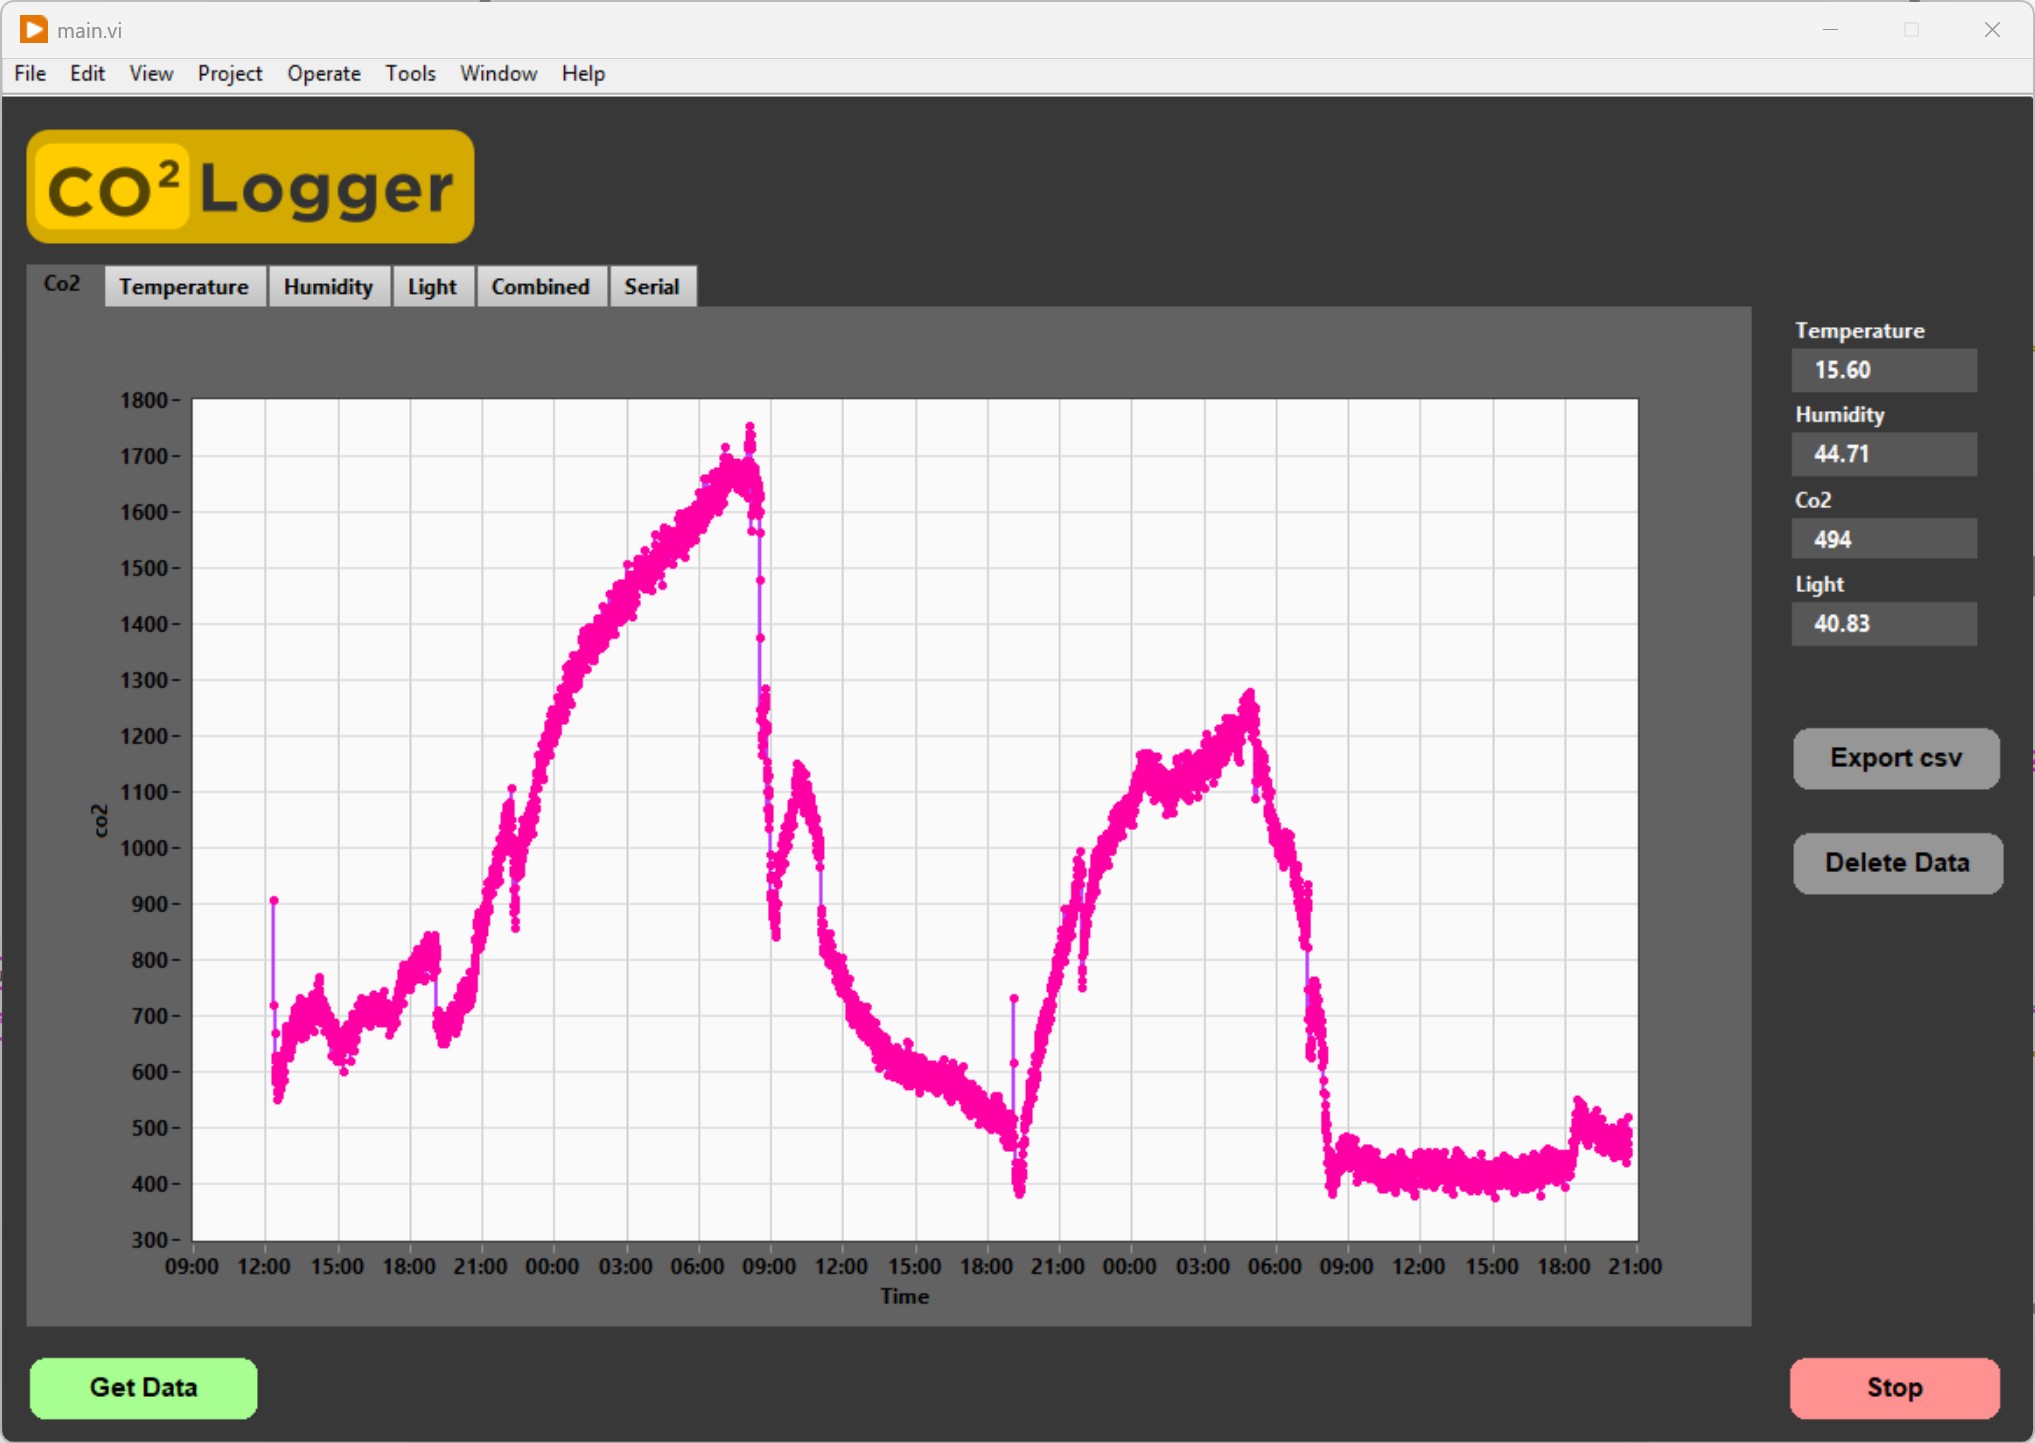Open the Window menu

497,73
